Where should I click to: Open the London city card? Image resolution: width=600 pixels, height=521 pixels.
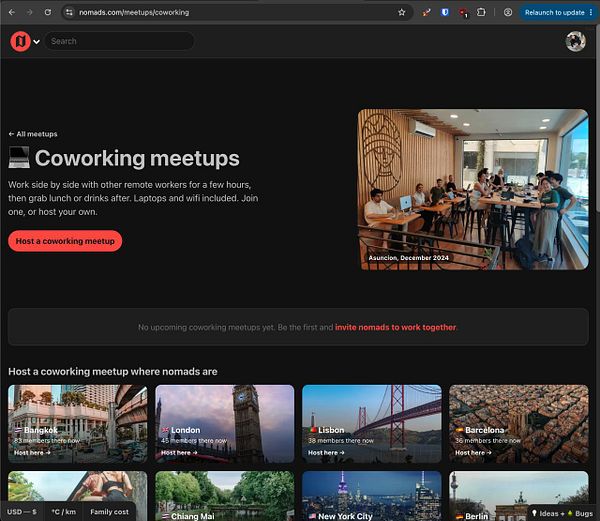[x=225, y=424]
